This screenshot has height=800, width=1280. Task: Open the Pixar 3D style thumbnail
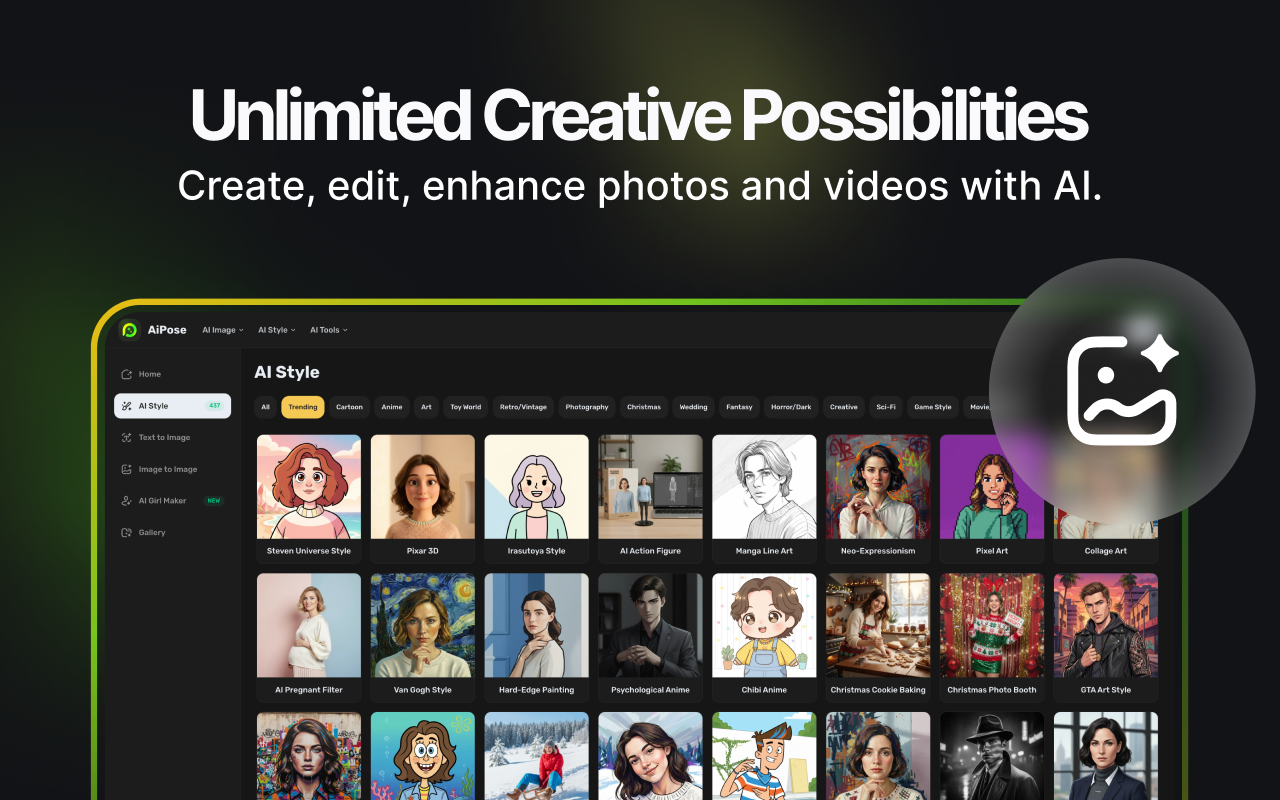point(423,487)
